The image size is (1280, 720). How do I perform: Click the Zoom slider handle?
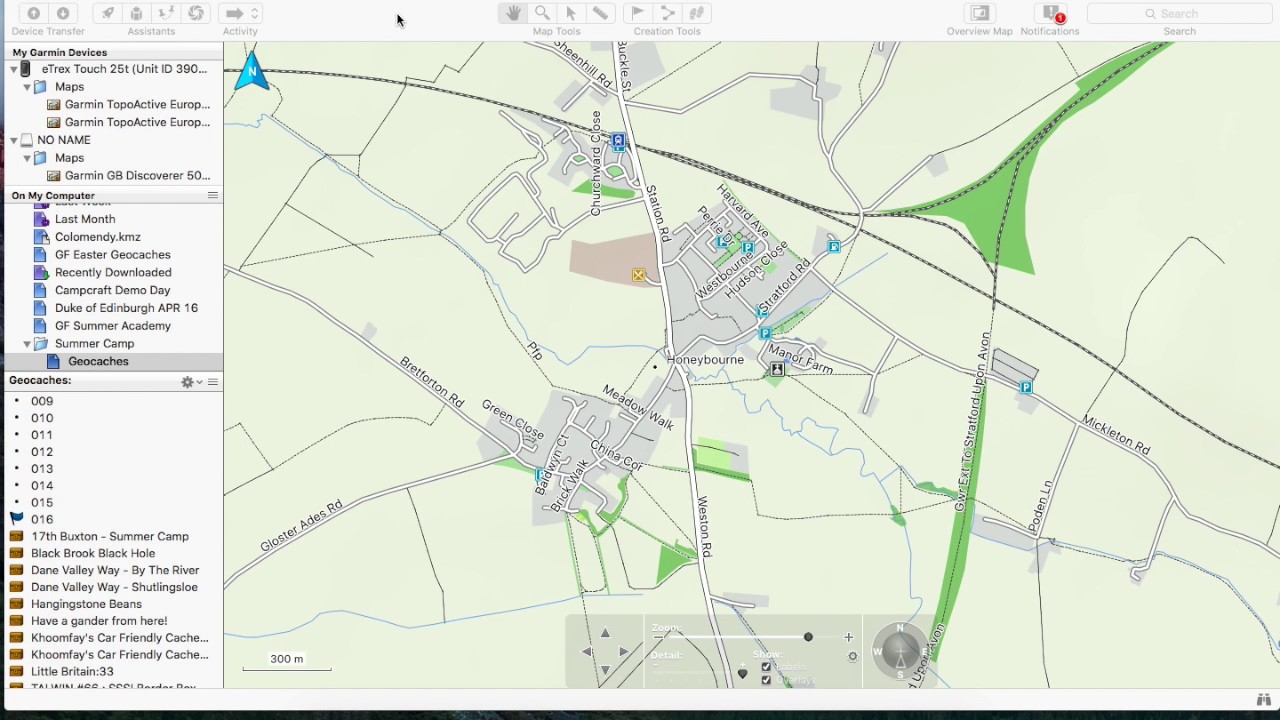[x=808, y=637]
